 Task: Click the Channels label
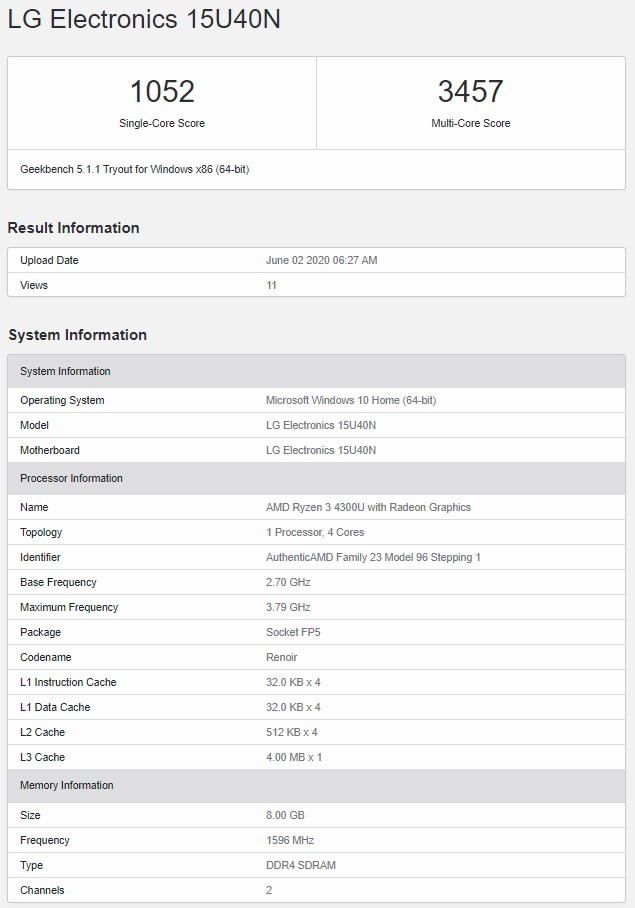point(42,890)
